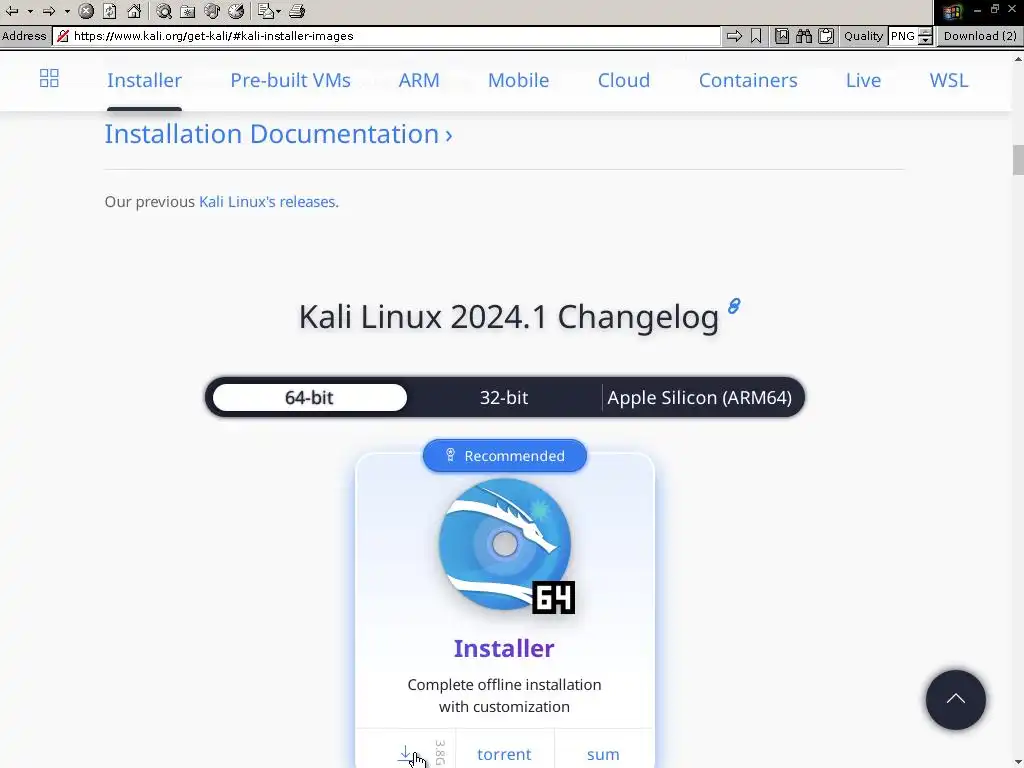Click the Print toolbar icon
The height and width of the screenshot is (768, 1024).
pos(297,11)
